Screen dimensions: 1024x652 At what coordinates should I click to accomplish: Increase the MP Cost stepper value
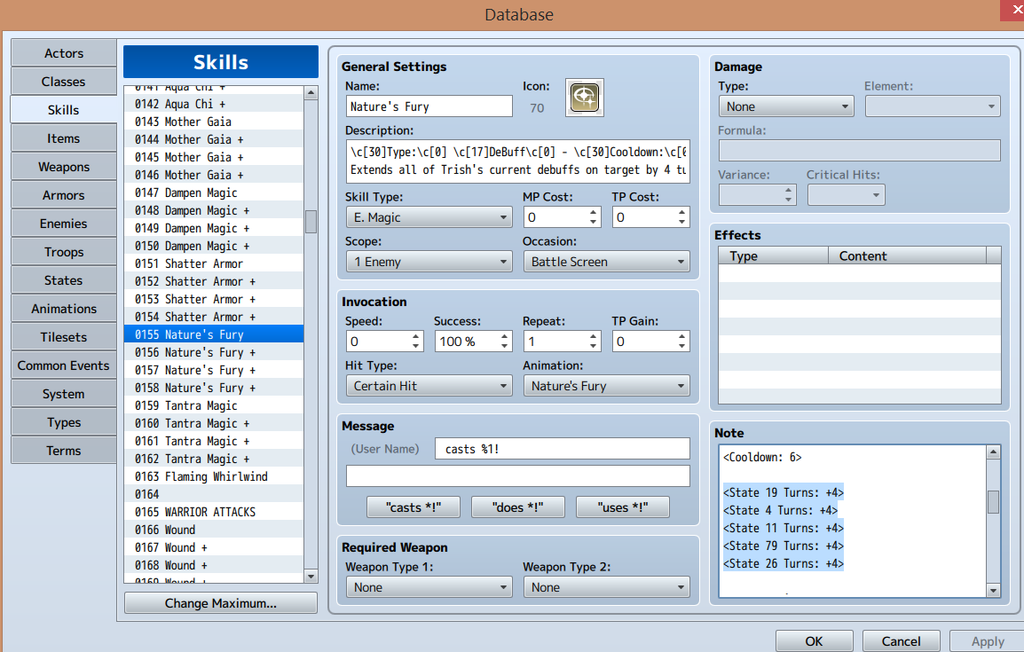593,212
